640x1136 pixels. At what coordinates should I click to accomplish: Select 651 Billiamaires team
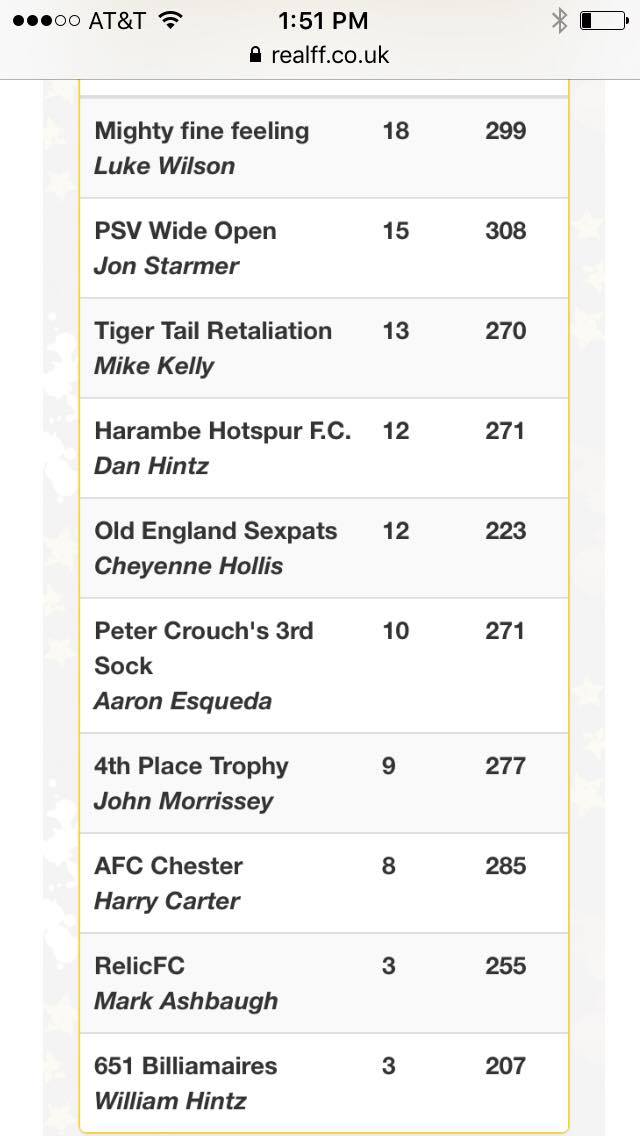tap(323, 1082)
